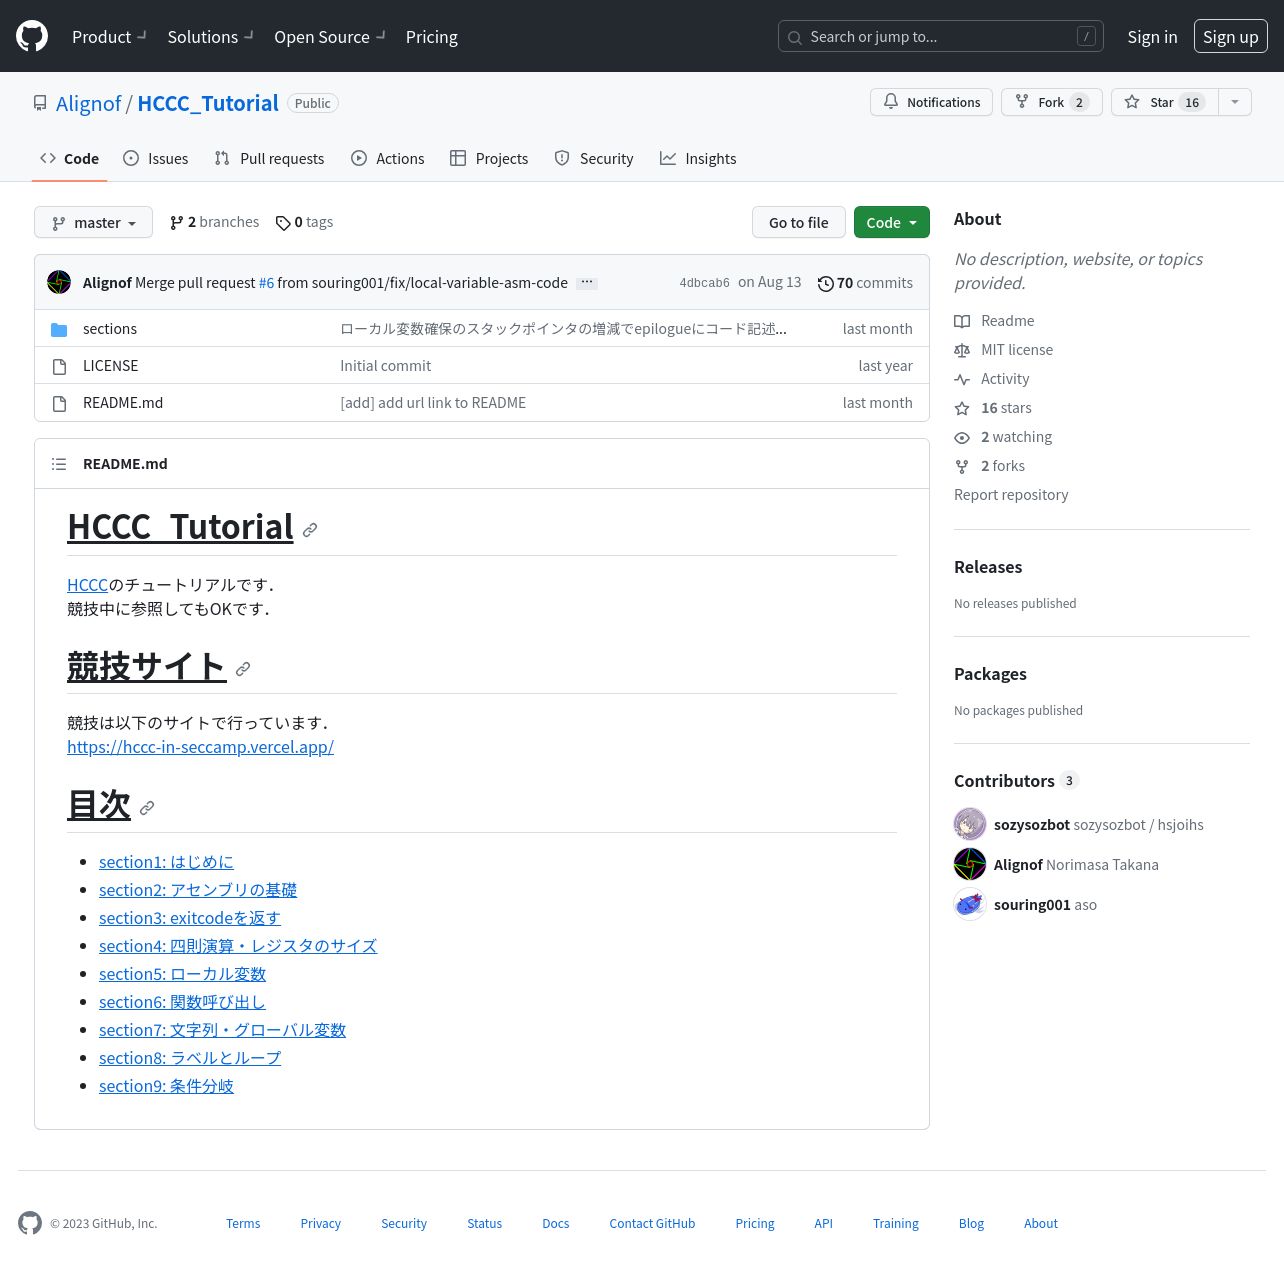Star the repository
The width and height of the screenshot is (1284, 1283).
(1164, 102)
